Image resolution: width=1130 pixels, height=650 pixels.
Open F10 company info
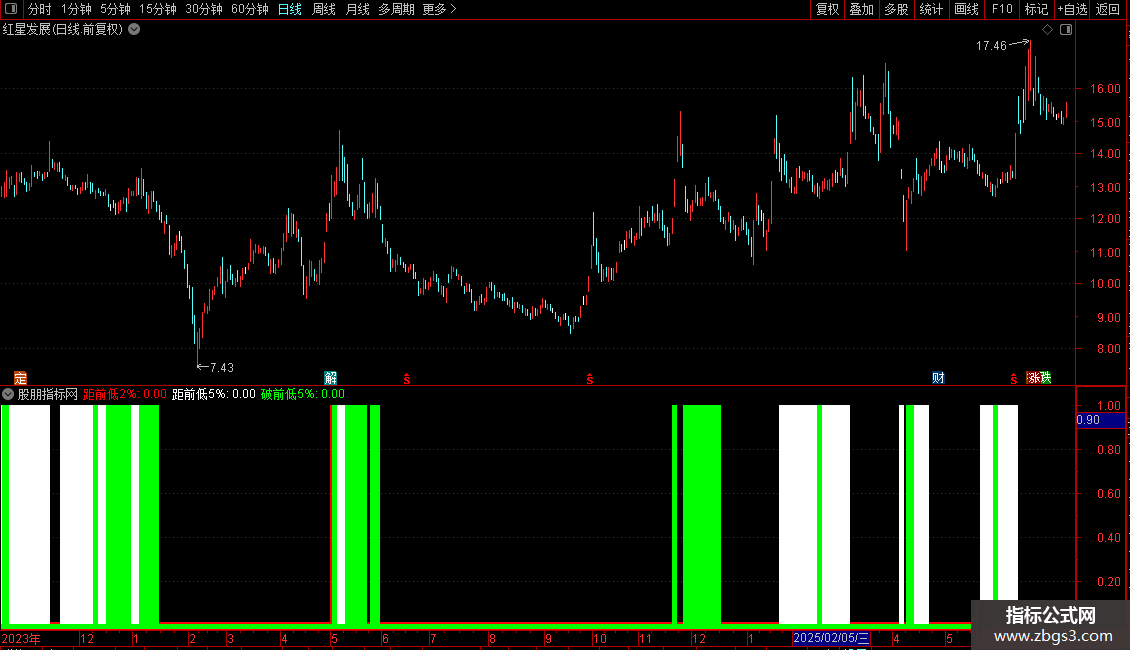(x=1002, y=9)
